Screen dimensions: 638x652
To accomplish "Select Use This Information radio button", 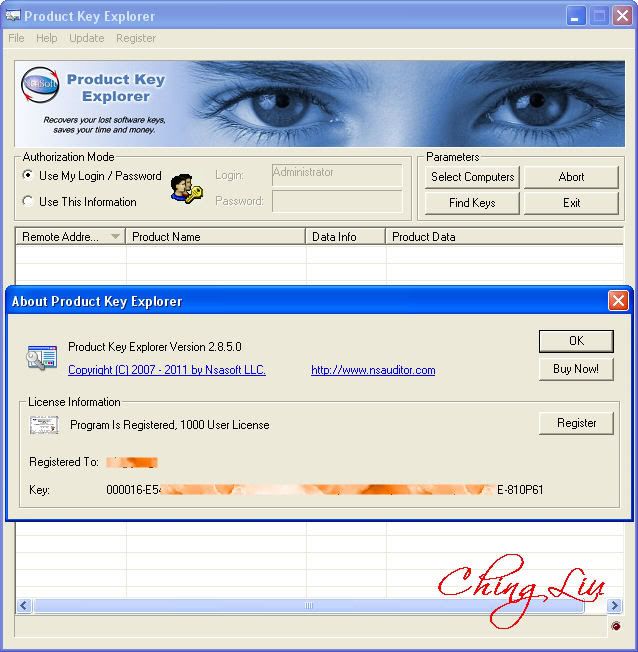I will pos(28,202).
